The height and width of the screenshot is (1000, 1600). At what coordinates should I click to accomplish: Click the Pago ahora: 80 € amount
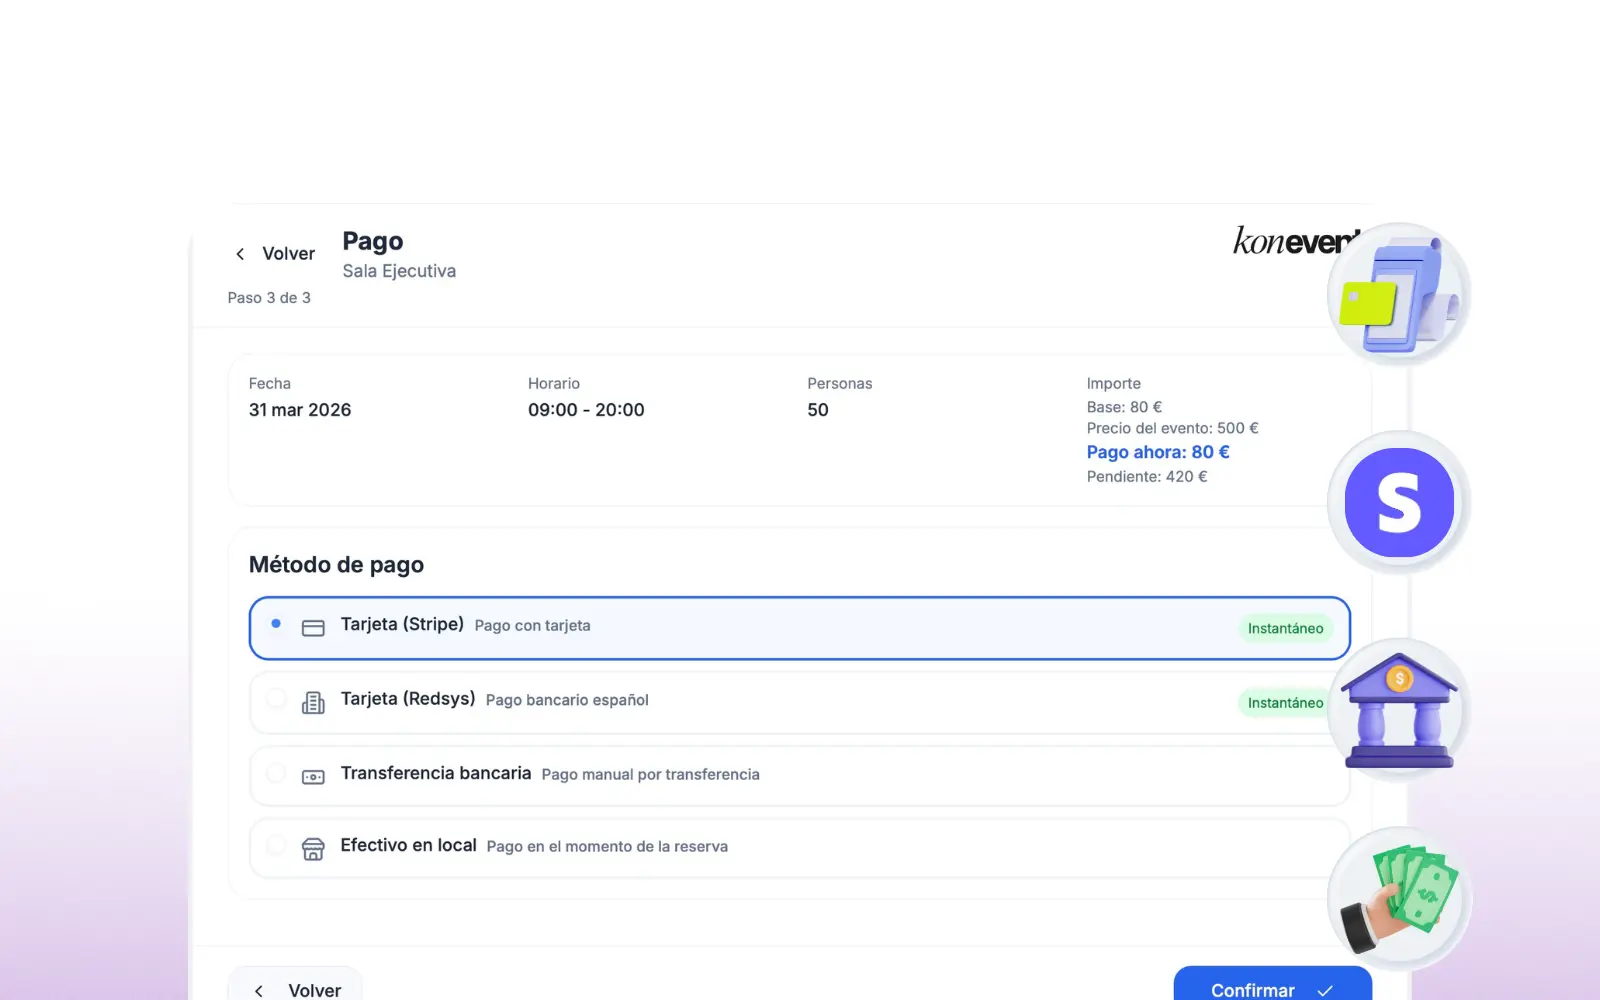click(x=1158, y=452)
